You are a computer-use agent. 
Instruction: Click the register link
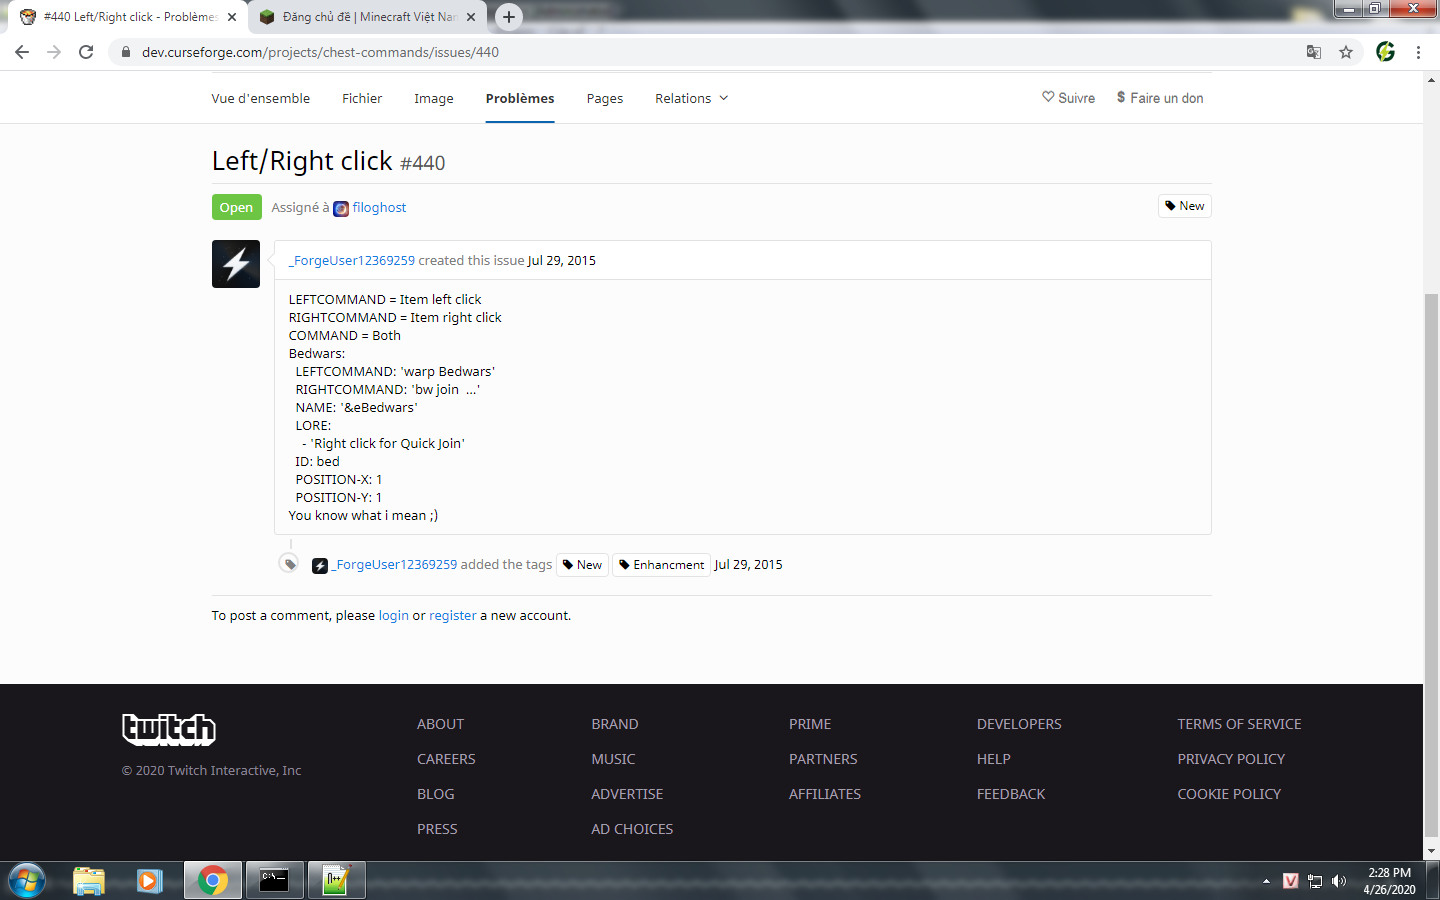453,615
